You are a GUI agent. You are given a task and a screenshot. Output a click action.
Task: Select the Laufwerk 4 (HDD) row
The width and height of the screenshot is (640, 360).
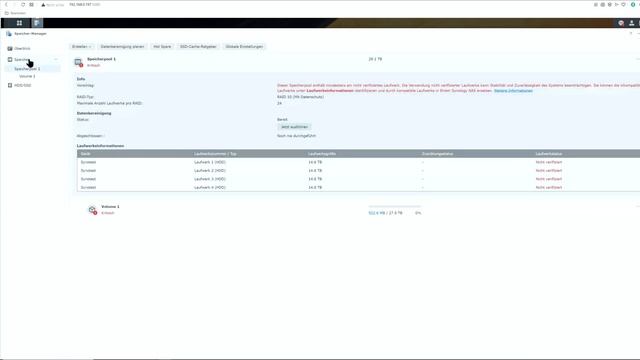(x=358, y=187)
